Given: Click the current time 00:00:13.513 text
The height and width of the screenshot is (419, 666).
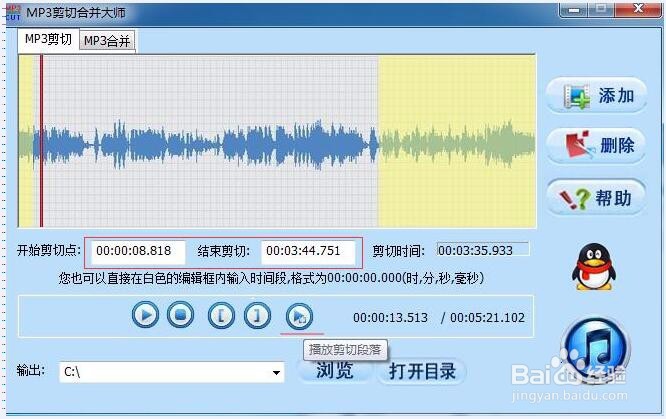Looking at the screenshot, I should click(x=390, y=317).
